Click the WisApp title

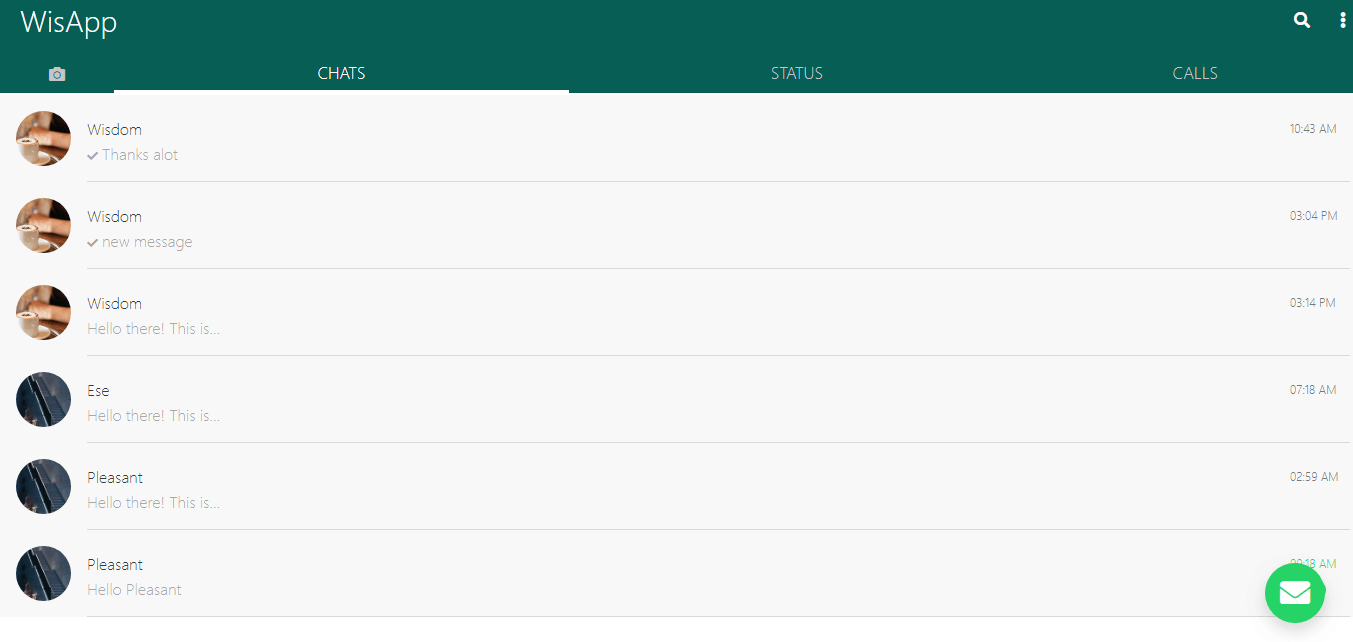pyautogui.click(x=69, y=22)
